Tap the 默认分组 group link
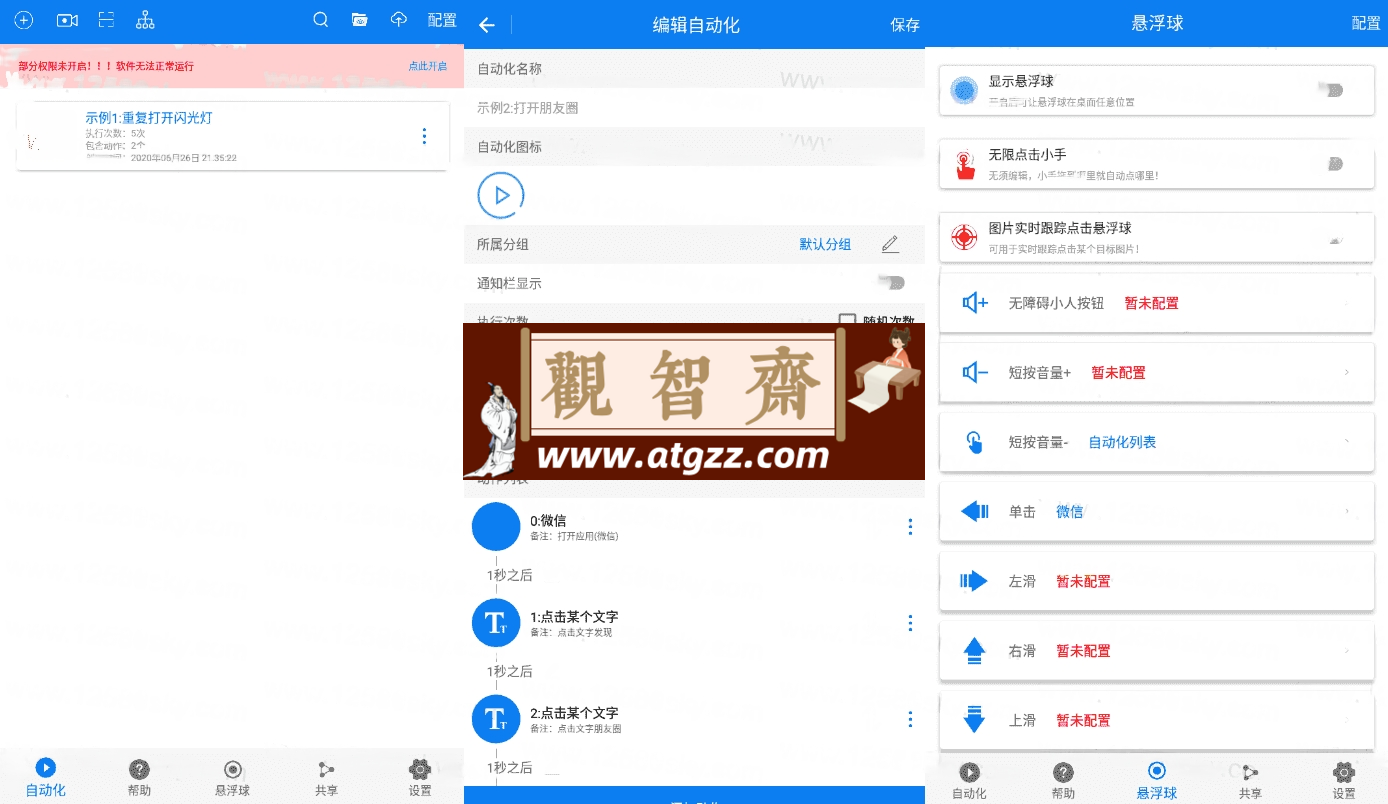 (825, 244)
